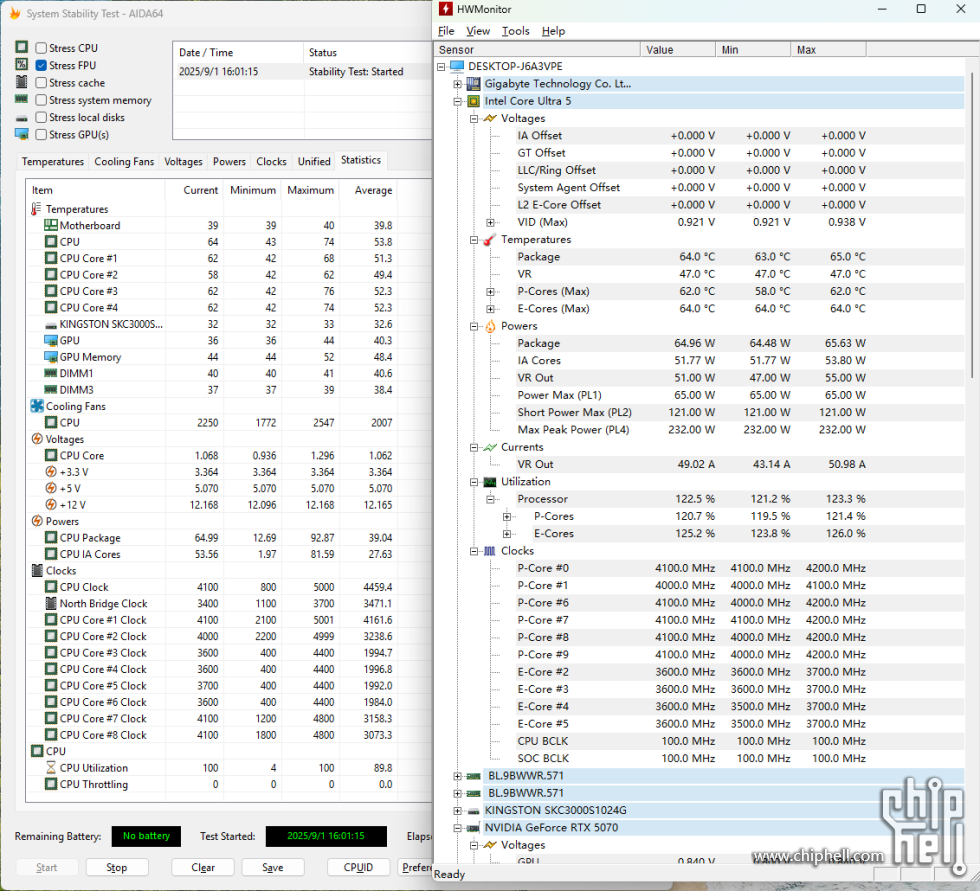
Task: Expand the VID (Max) voltage entry
Action: (491, 222)
